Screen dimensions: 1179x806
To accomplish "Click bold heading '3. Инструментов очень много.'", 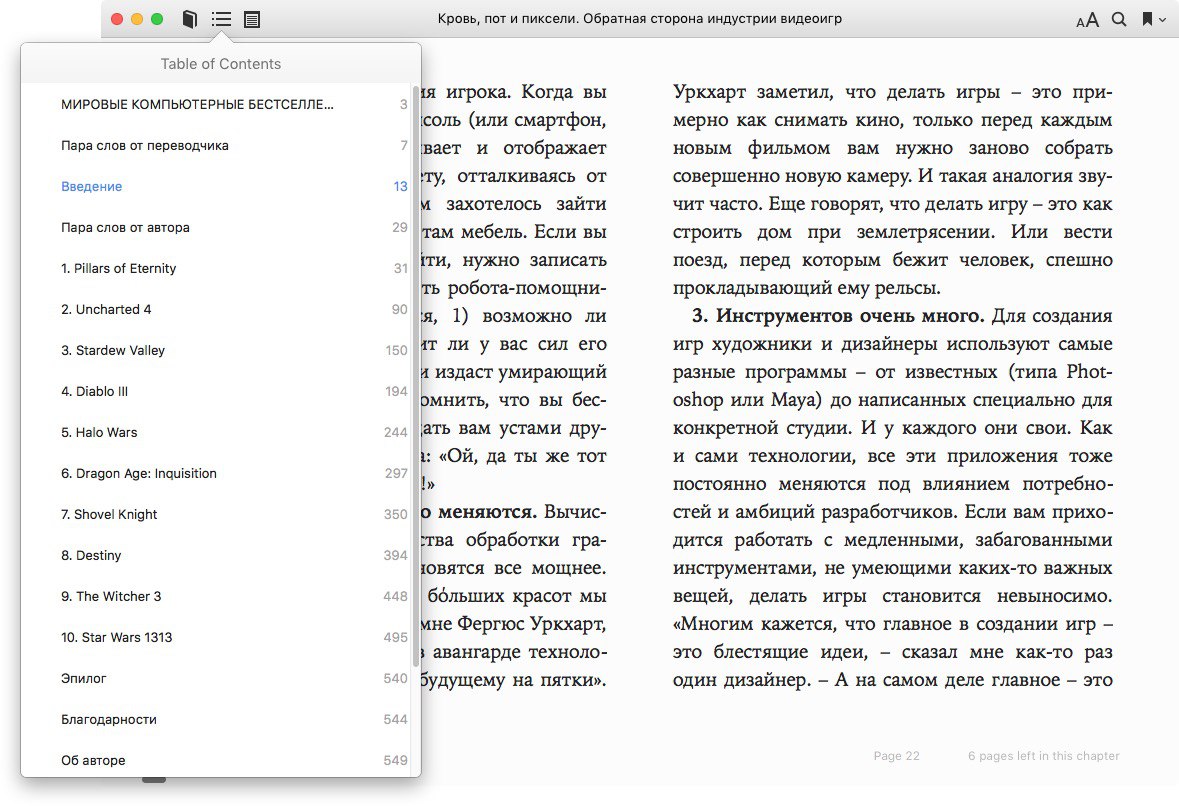I will pos(838,315).
